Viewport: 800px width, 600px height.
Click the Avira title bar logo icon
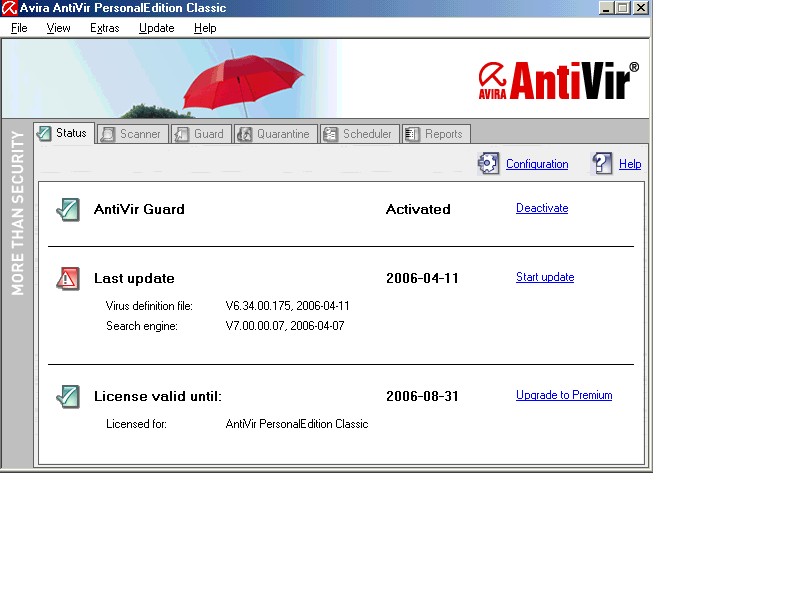(9, 8)
